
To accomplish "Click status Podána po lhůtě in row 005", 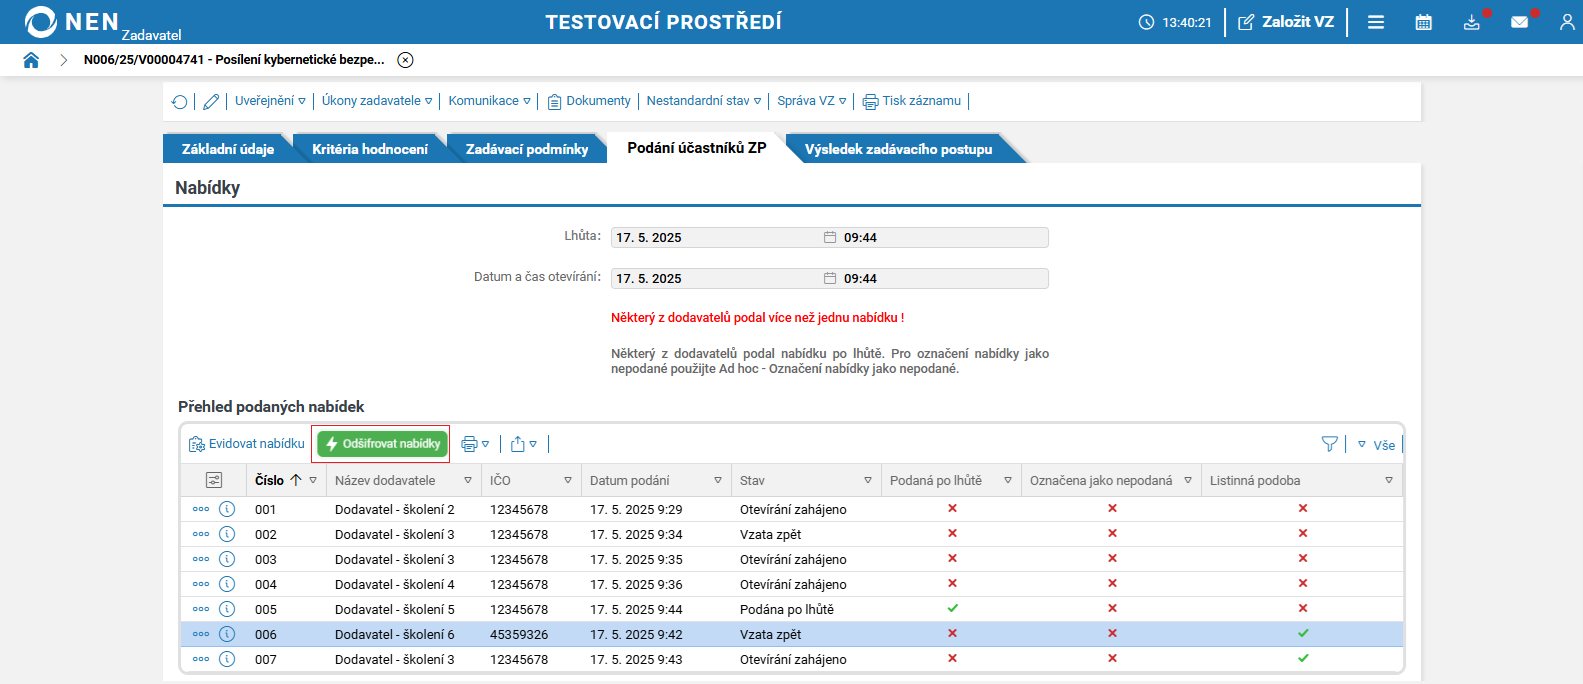I will point(787,609).
